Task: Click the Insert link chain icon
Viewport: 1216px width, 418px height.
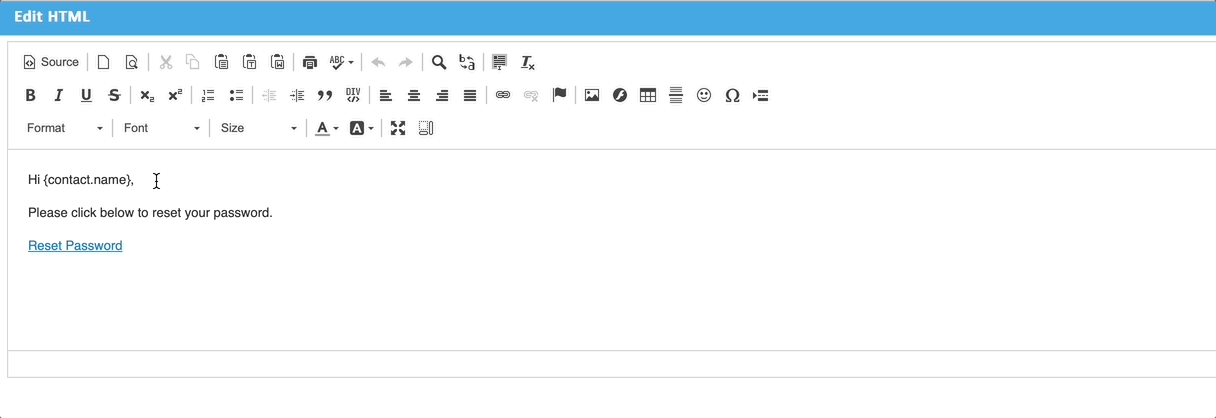Action: pyautogui.click(x=503, y=95)
